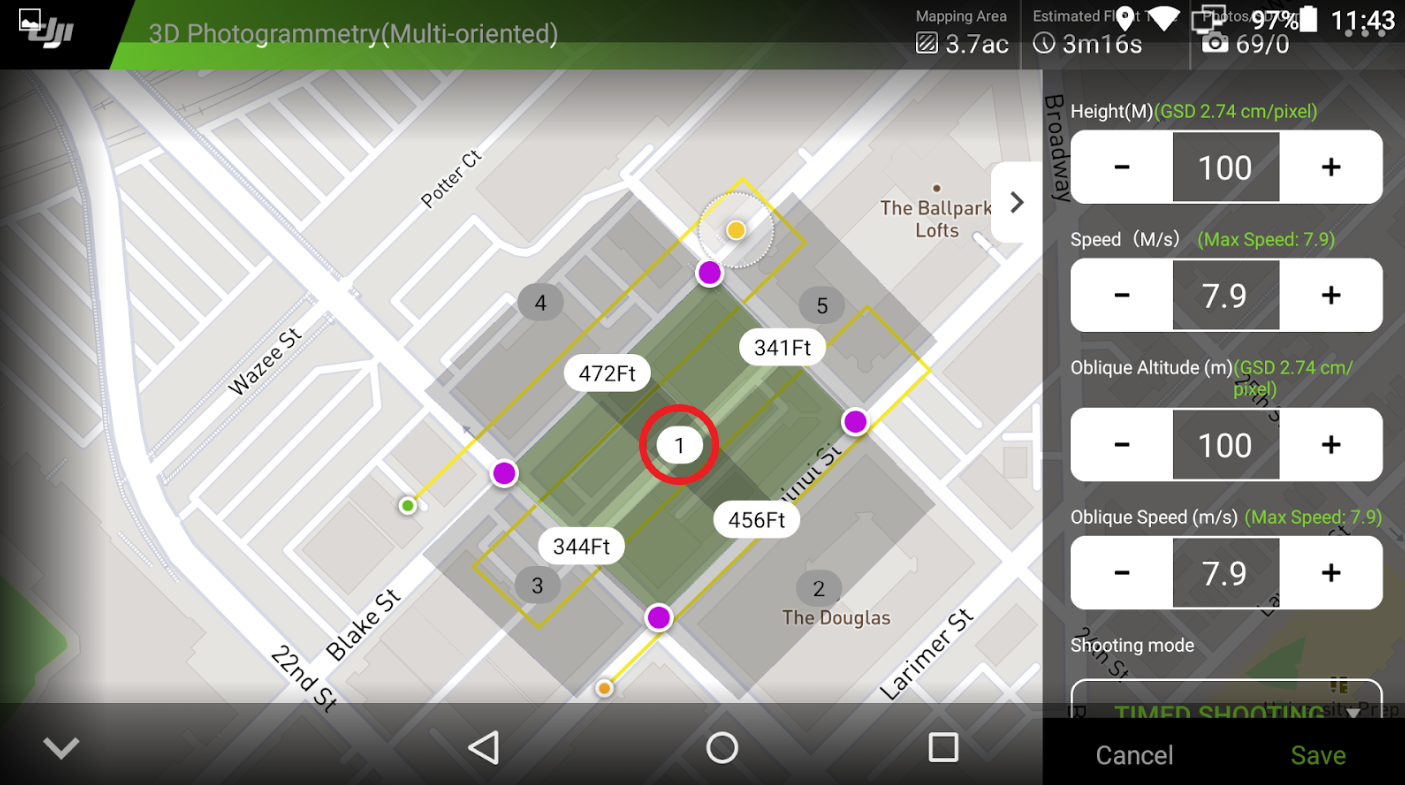Tap the Mapping Area 3.7ac readout
This screenshot has width=1405, height=785.
[962, 33]
